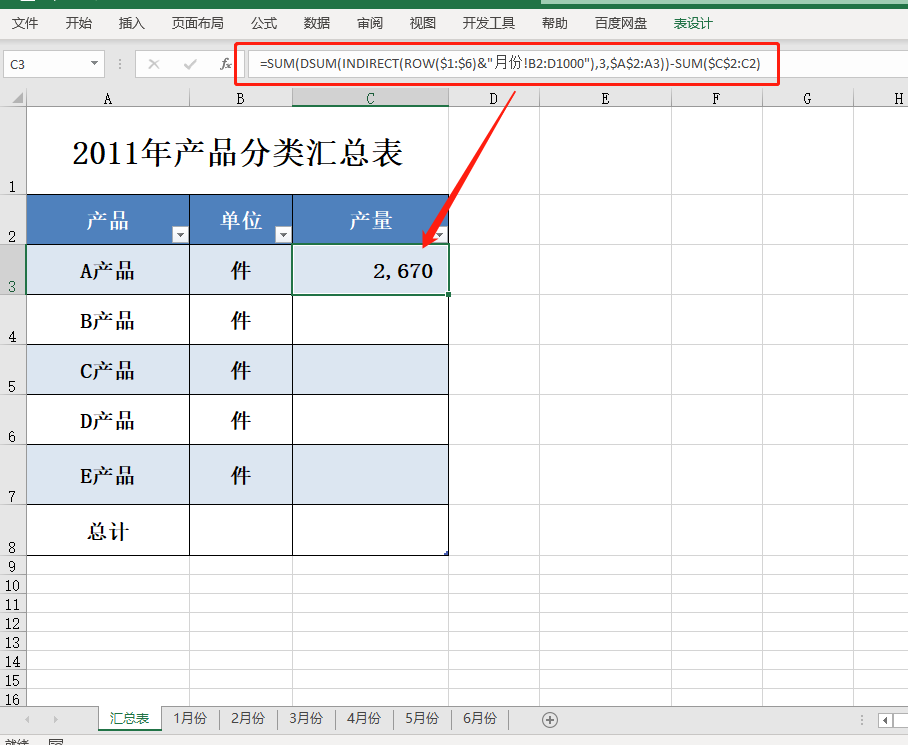Confirm formula with the checkmark icon

click(x=189, y=64)
